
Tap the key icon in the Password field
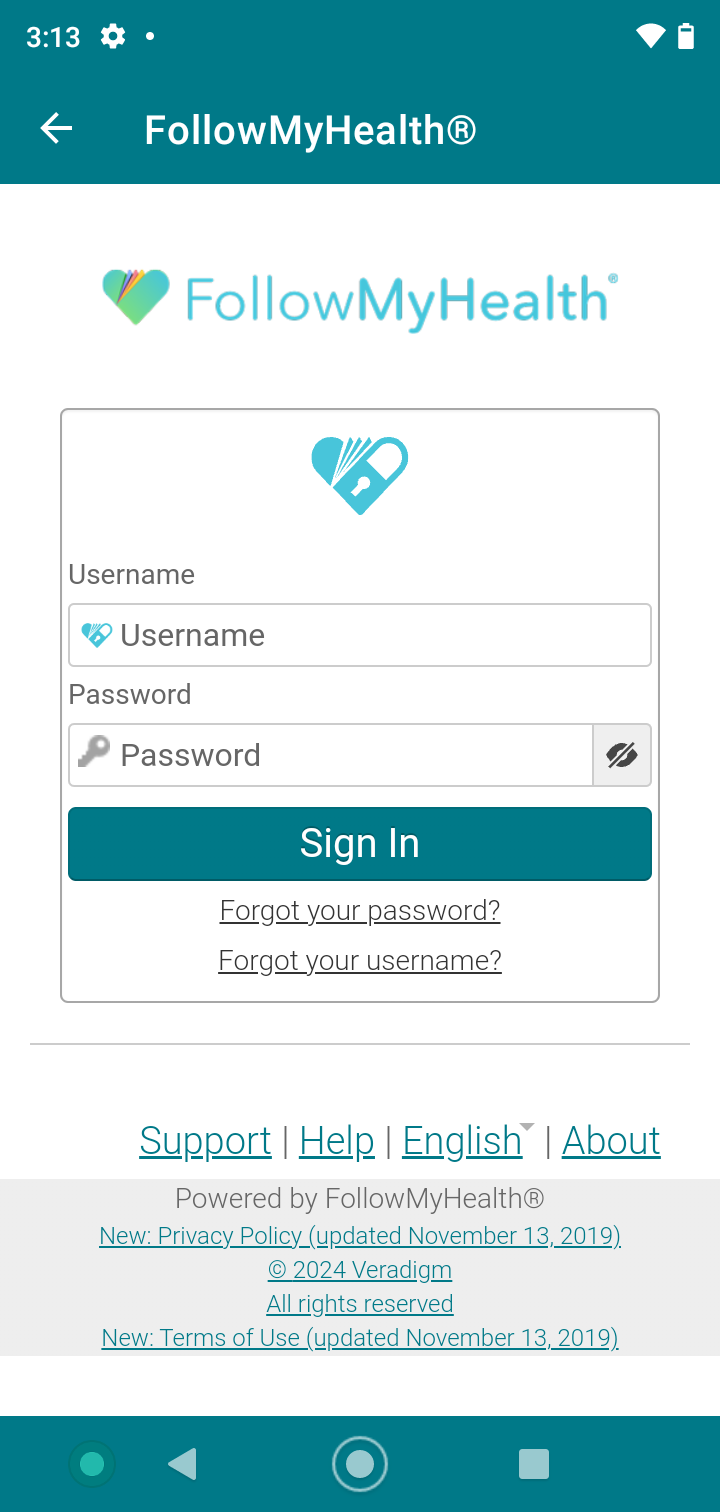[x=96, y=754]
